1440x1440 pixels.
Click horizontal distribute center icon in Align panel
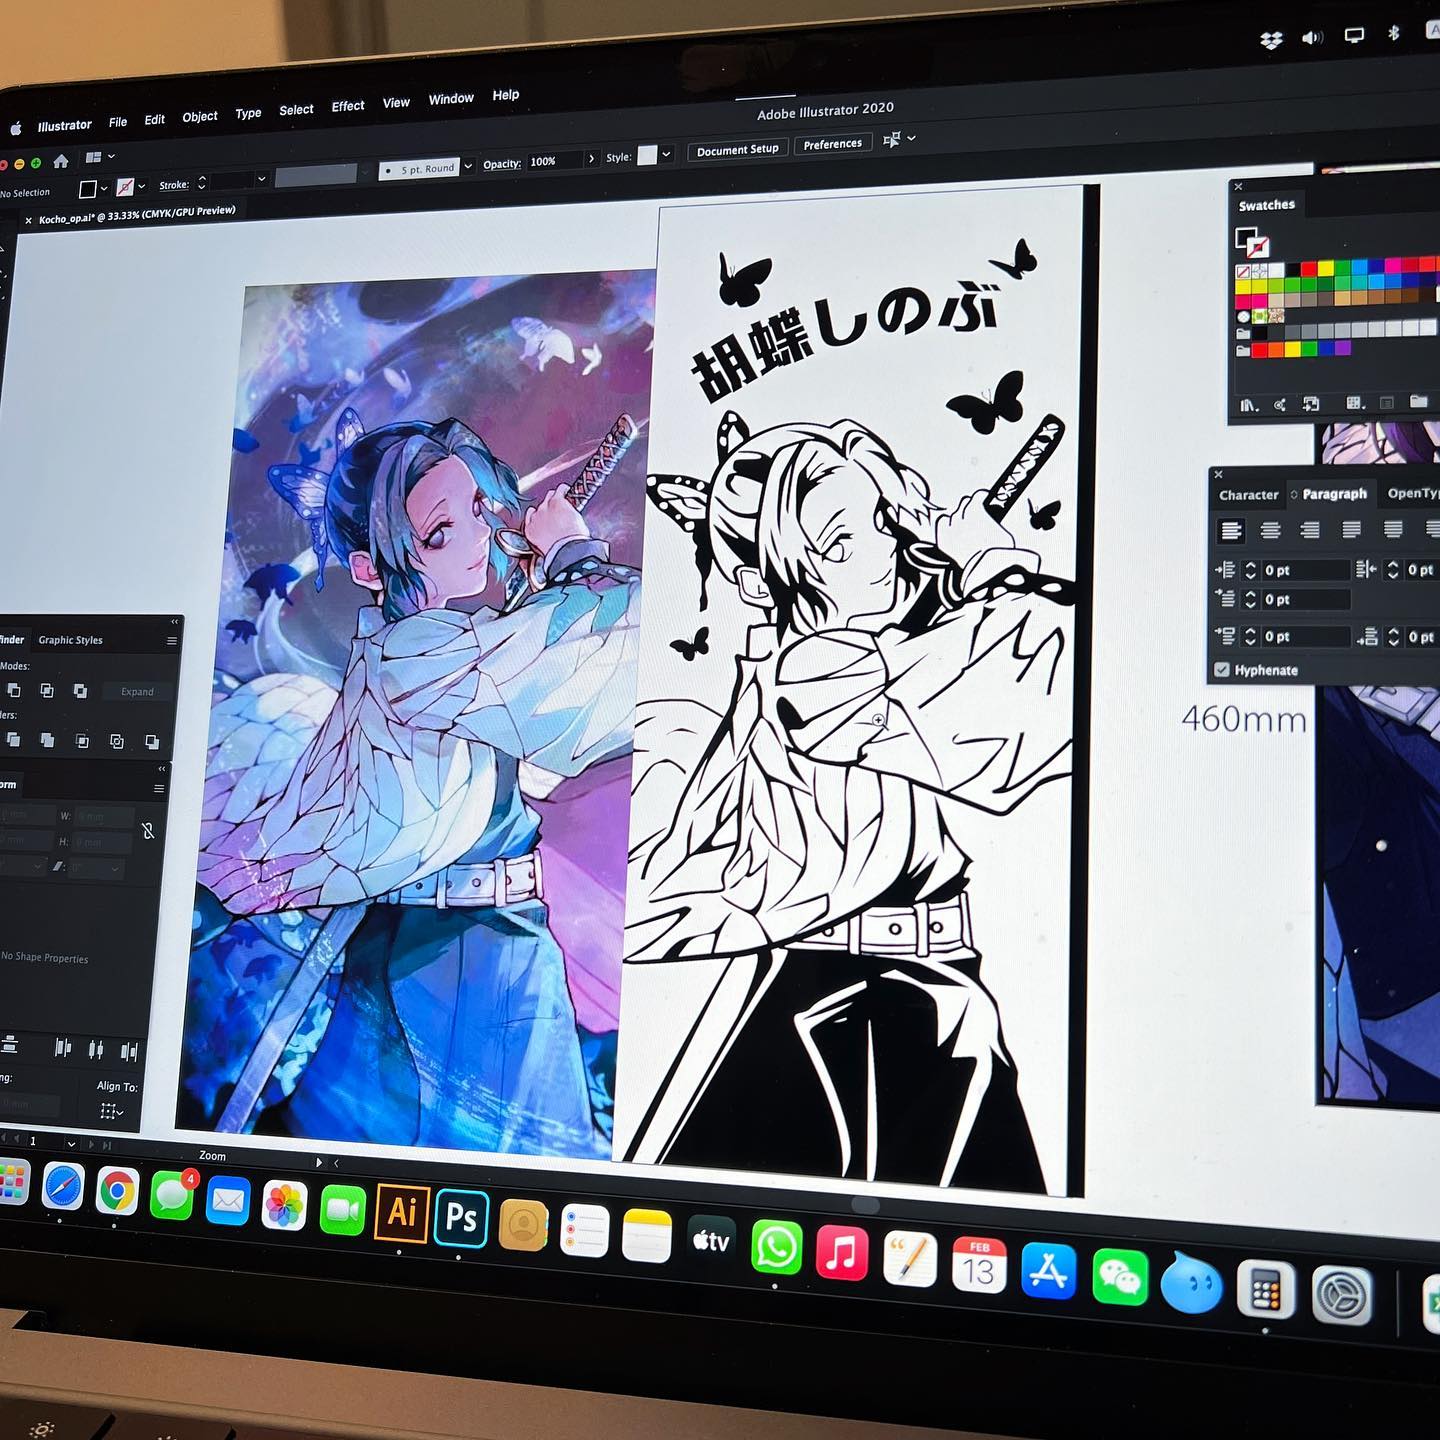click(x=96, y=1049)
